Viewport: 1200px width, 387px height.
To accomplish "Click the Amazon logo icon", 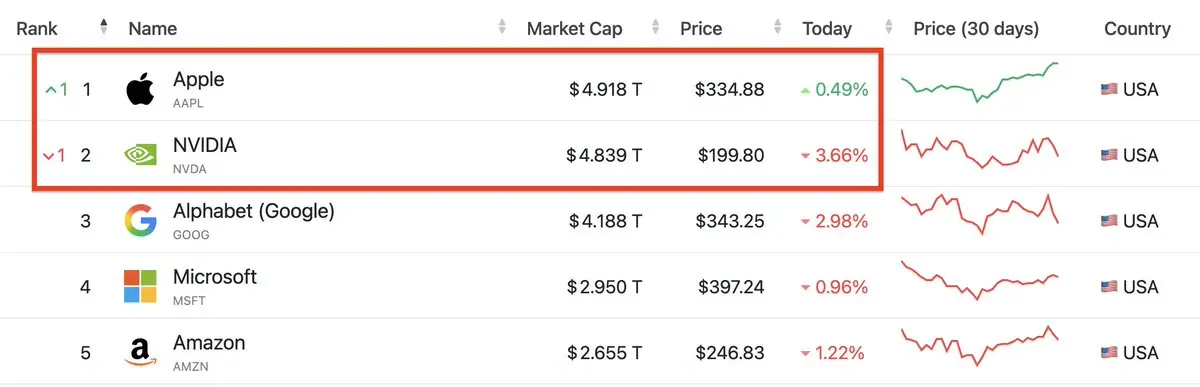I will coord(140,352).
